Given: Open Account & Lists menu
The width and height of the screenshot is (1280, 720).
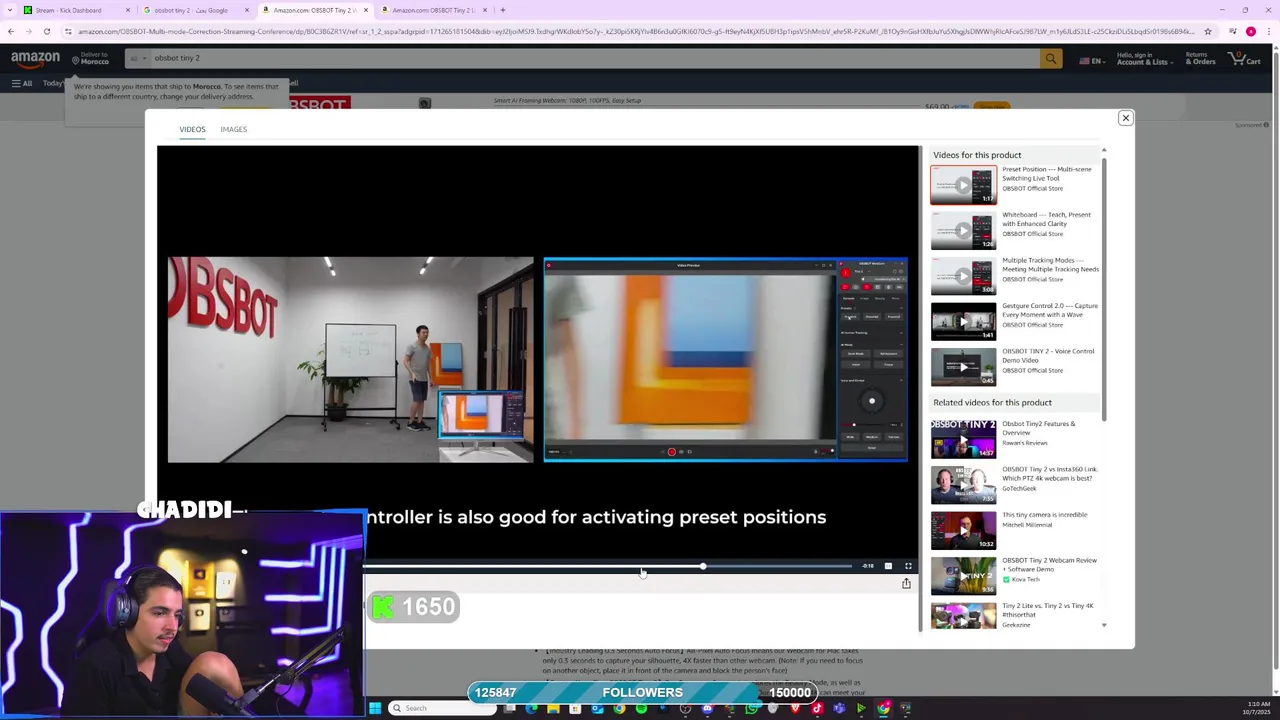Looking at the screenshot, I should click(x=1143, y=59).
